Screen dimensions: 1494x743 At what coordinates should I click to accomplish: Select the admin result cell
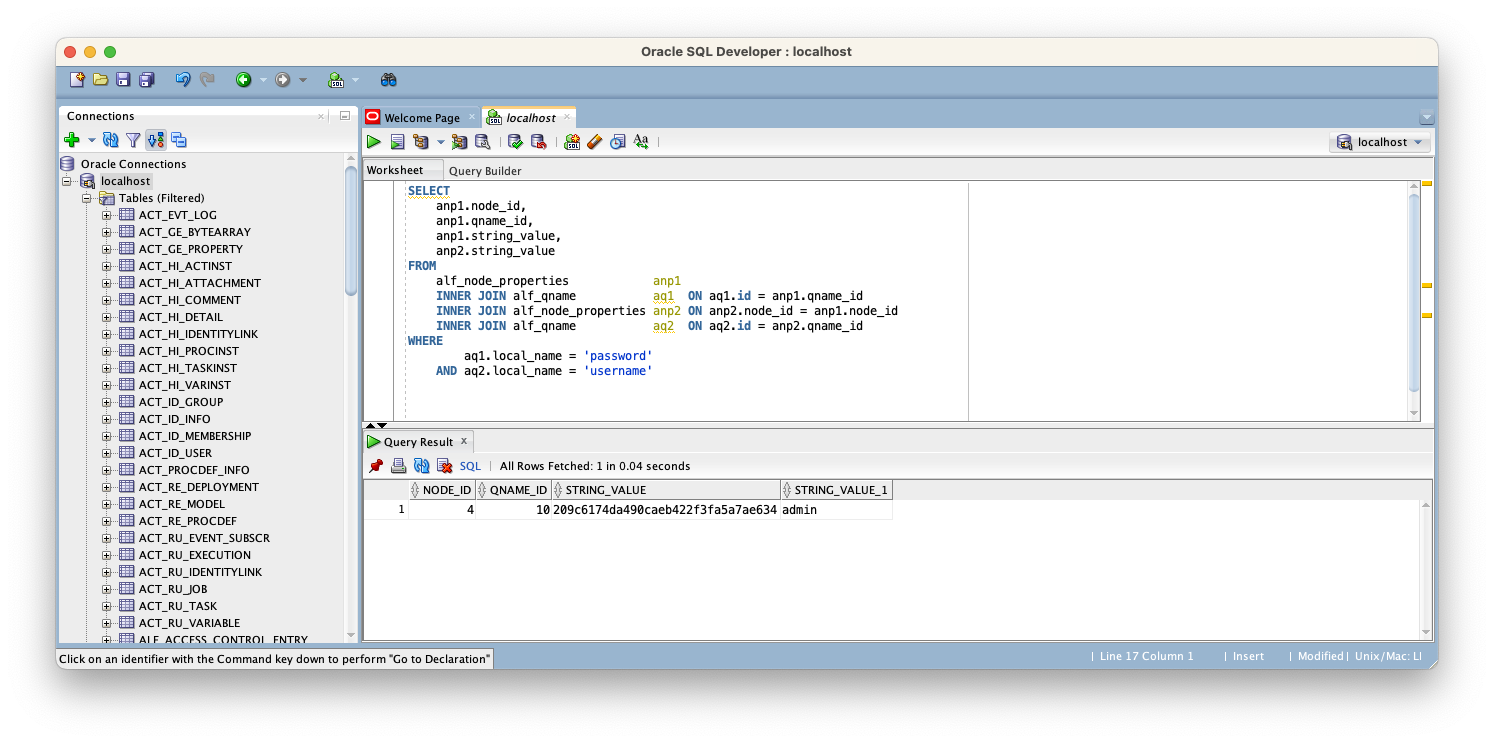(x=836, y=510)
